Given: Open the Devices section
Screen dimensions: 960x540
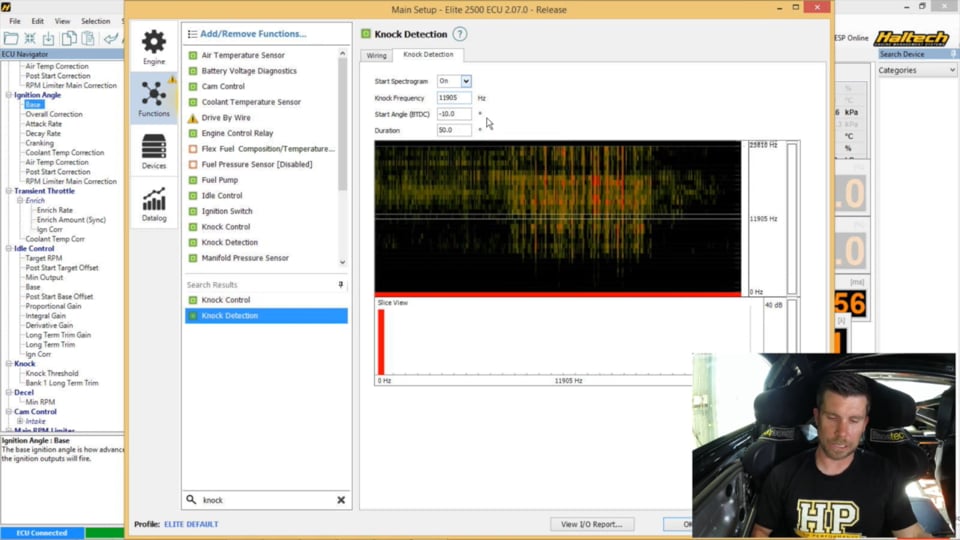Looking at the screenshot, I should tap(154, 151).
